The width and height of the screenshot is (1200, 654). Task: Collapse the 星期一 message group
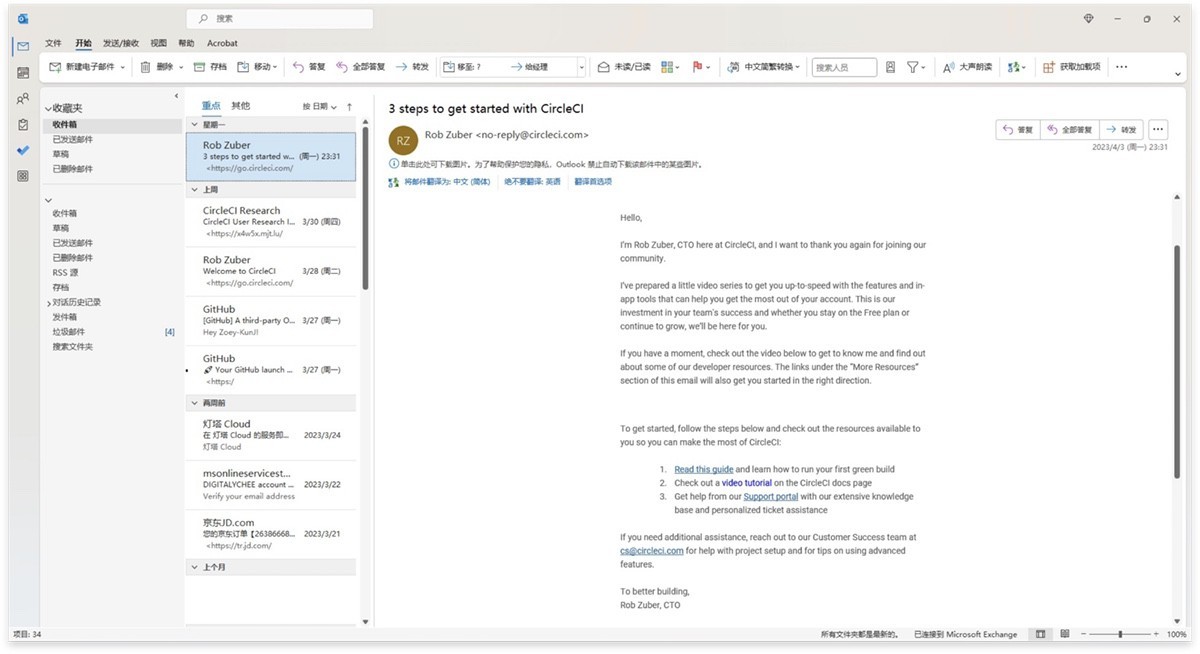(x=195, y=125)
